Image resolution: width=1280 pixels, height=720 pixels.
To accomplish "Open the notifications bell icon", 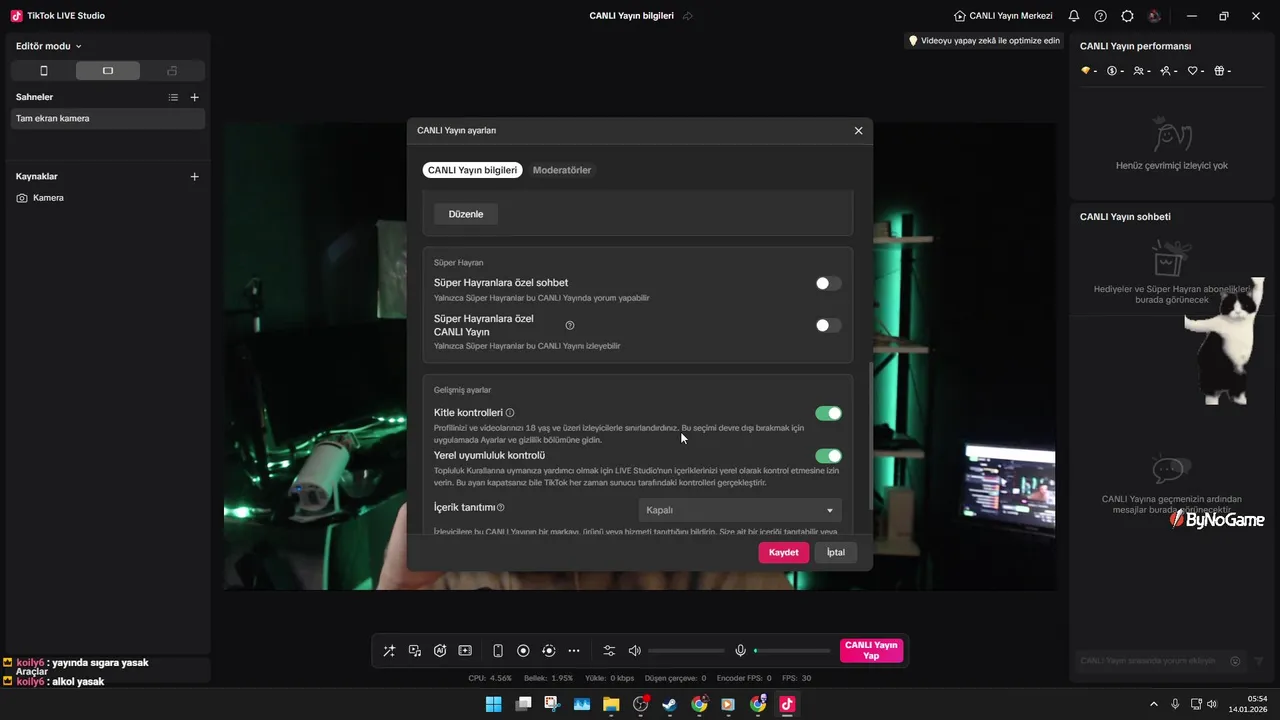I will [1074, 16].
